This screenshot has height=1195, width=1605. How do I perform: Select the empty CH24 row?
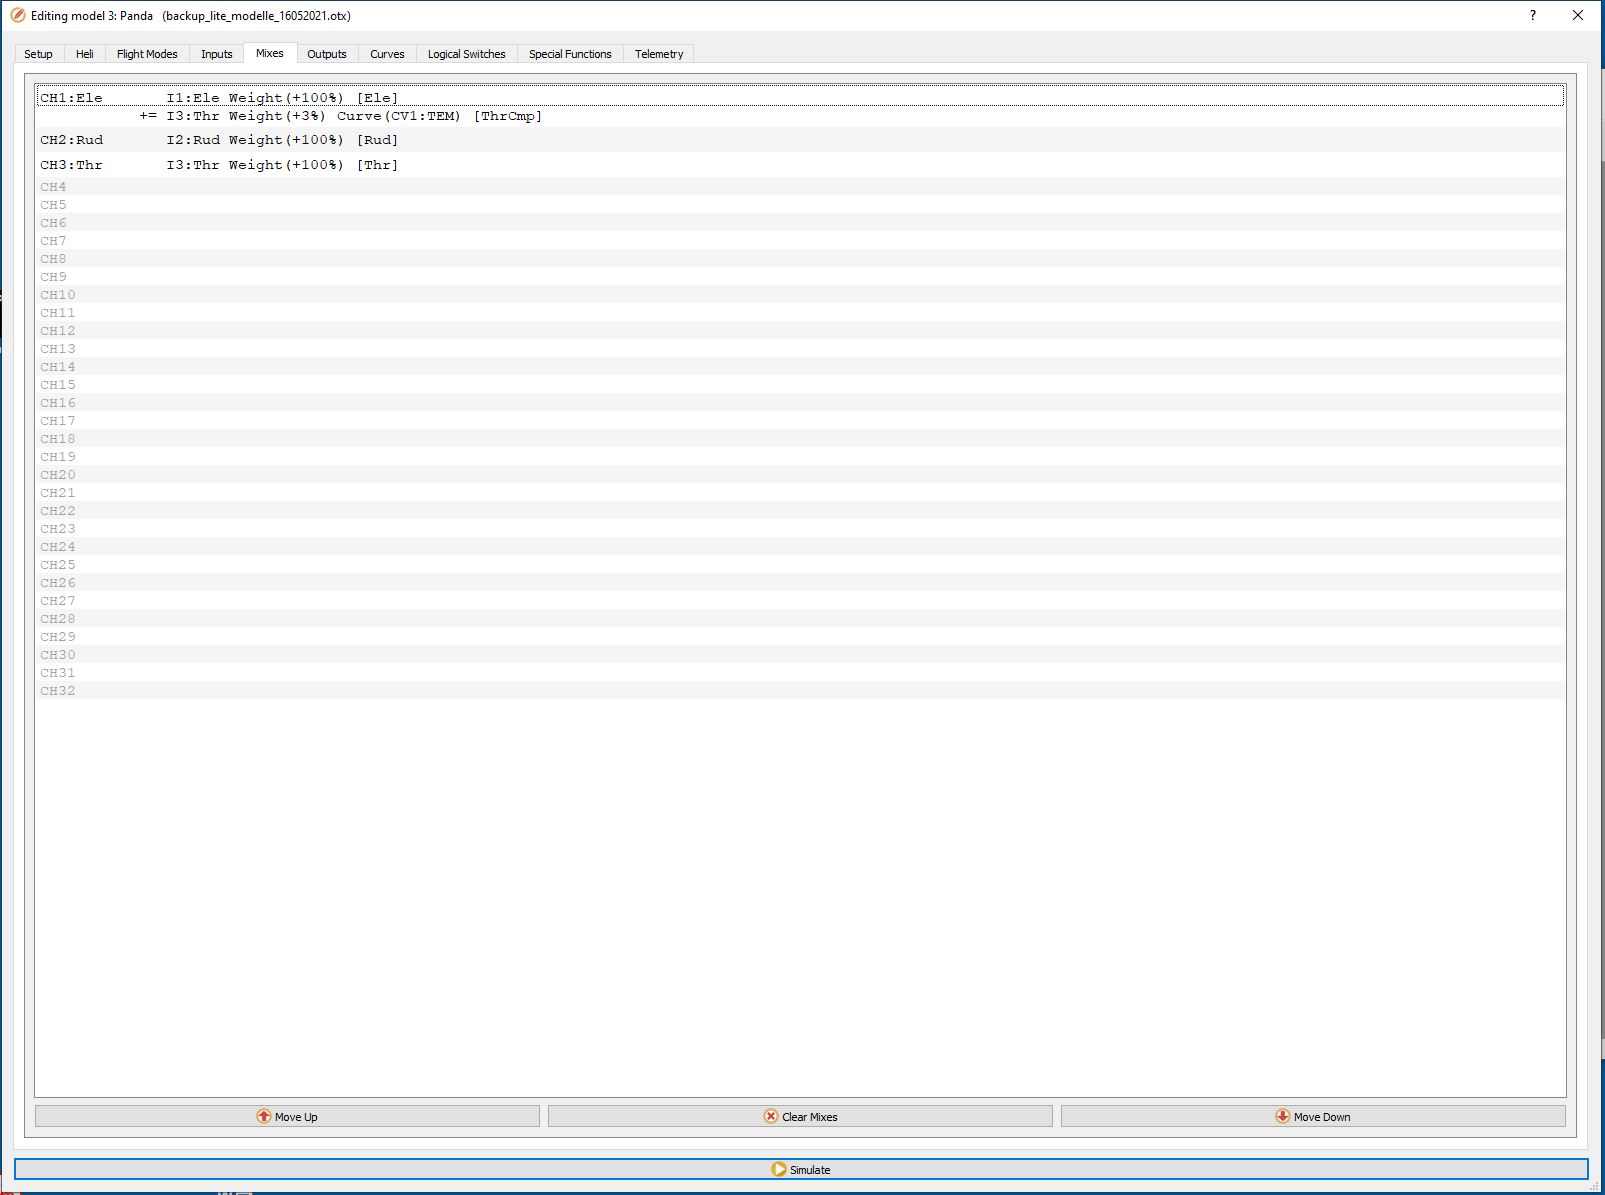(x=801, y=547)
